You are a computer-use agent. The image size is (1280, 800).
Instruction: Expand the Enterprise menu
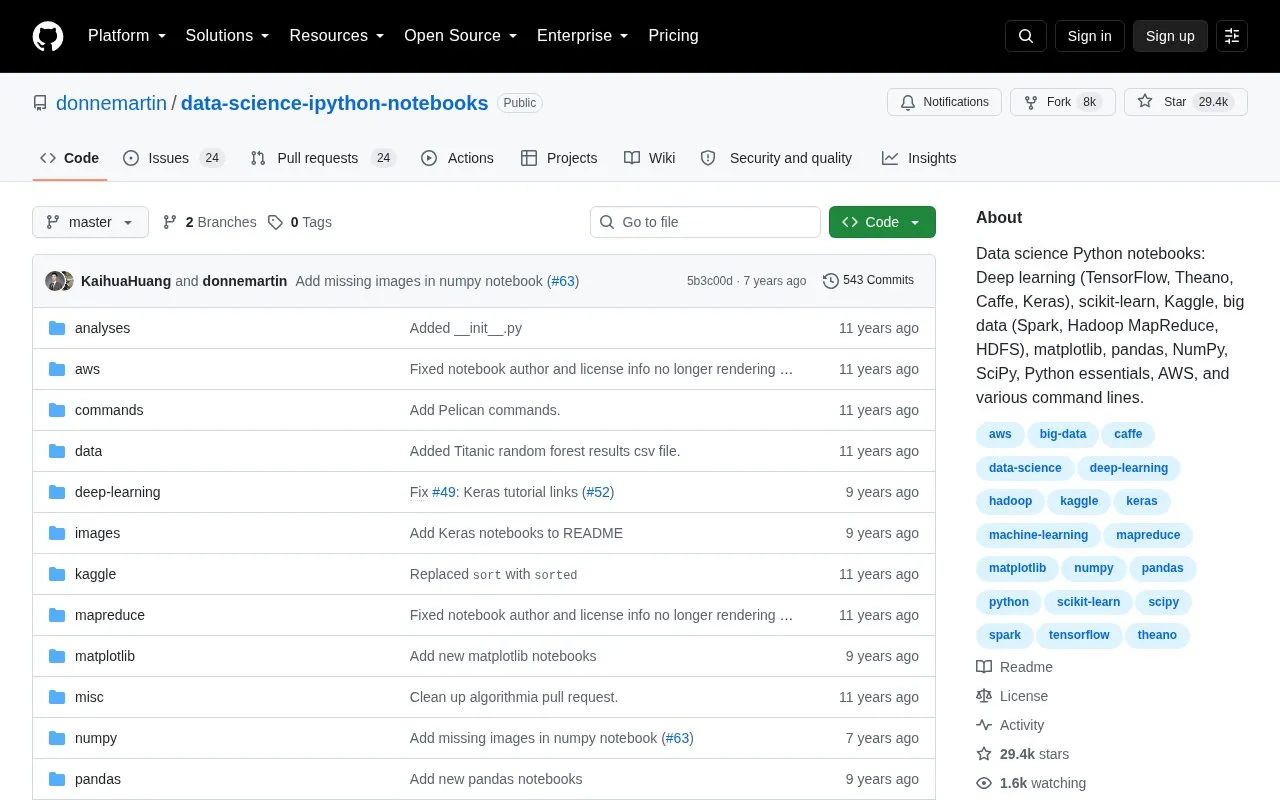582,36
